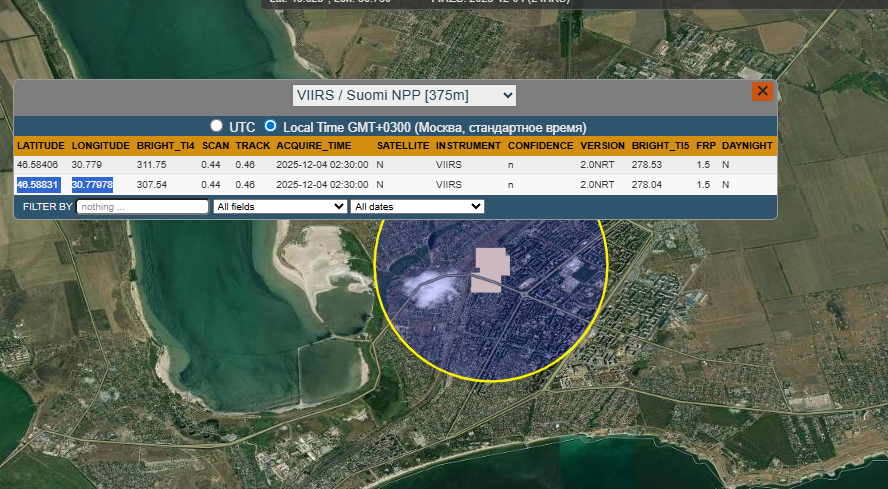Sort by the LONGITUDE column header

tap(100, 146)
